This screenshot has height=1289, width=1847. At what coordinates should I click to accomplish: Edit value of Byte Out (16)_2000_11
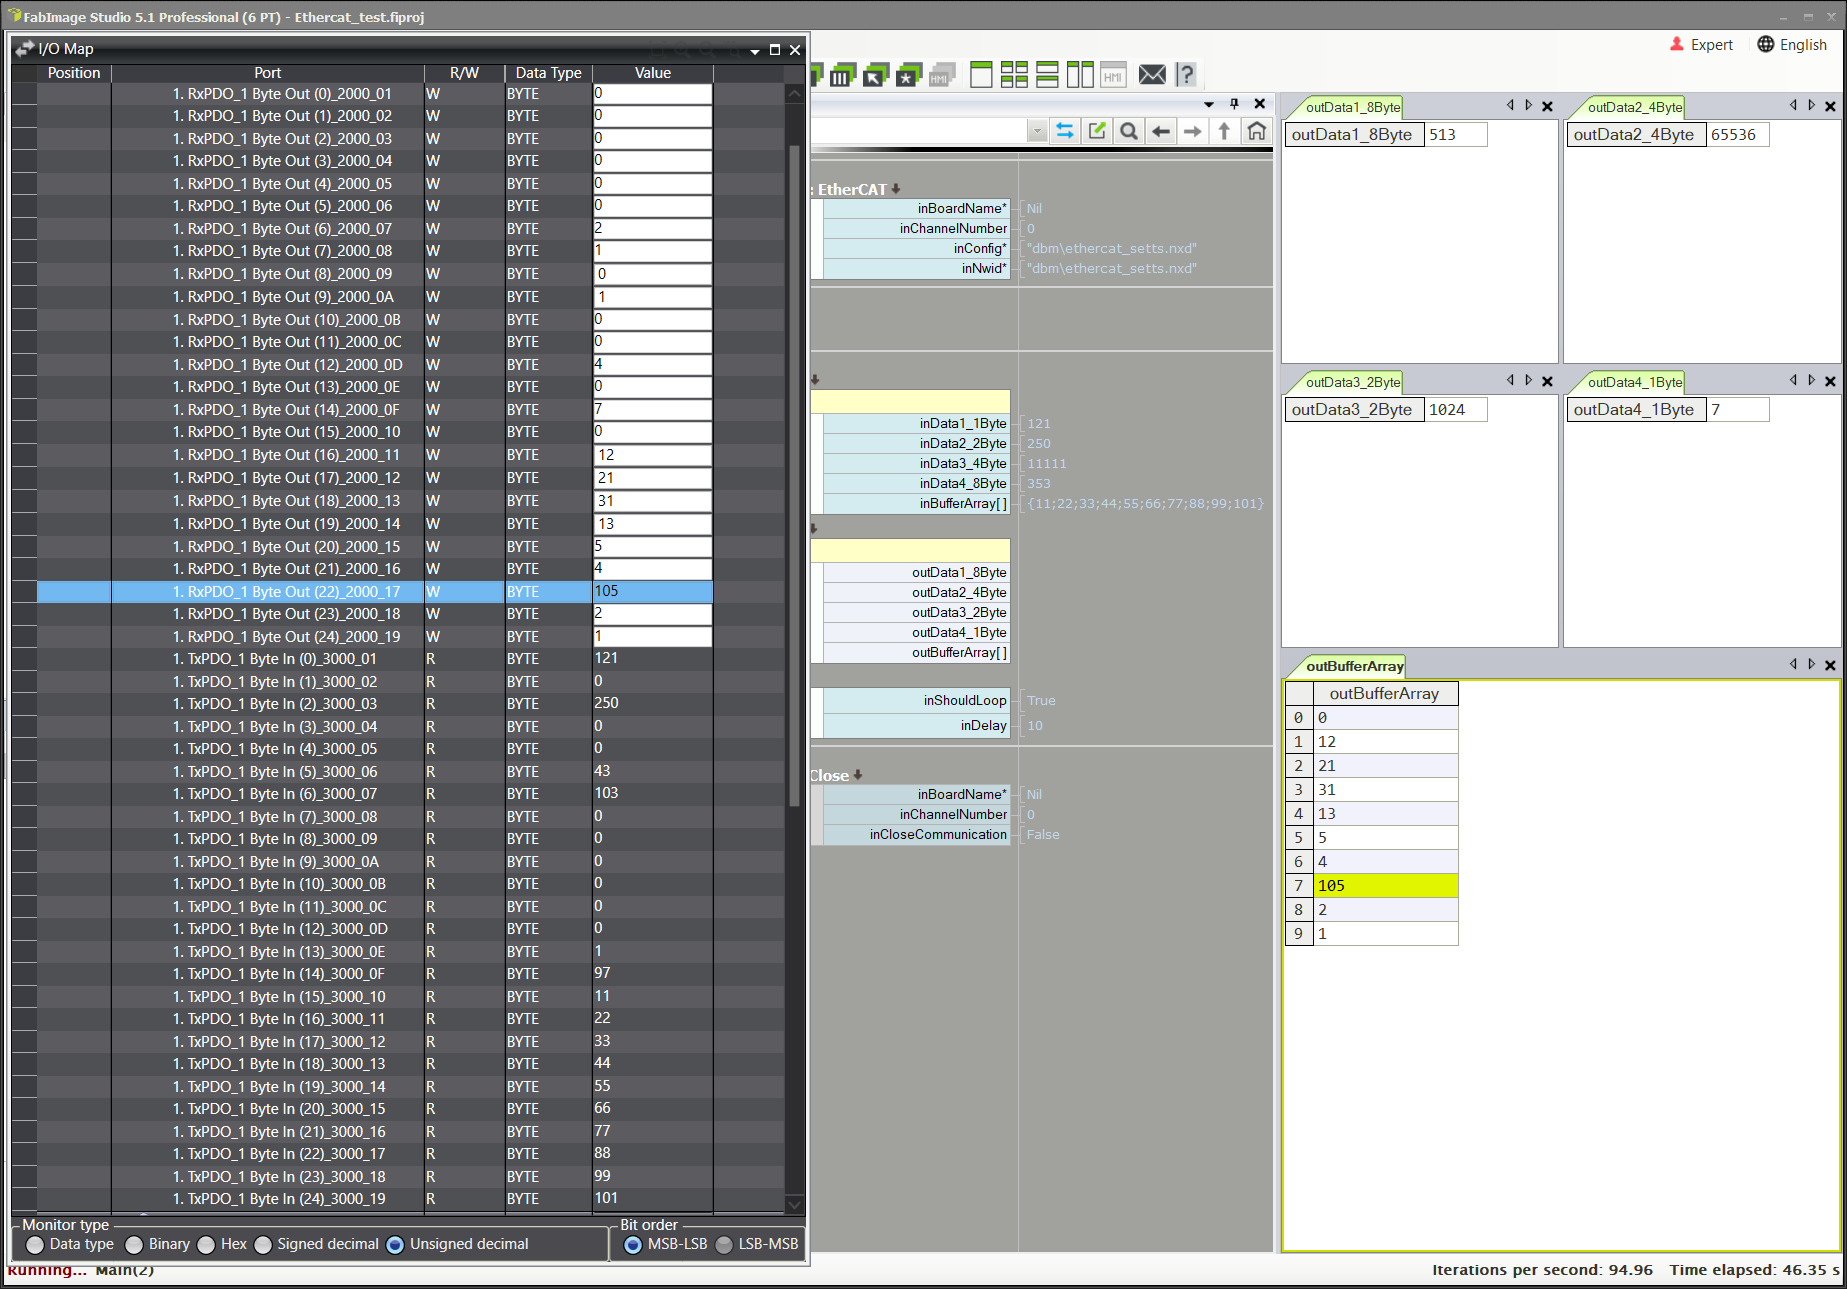(x=652, y=455)
